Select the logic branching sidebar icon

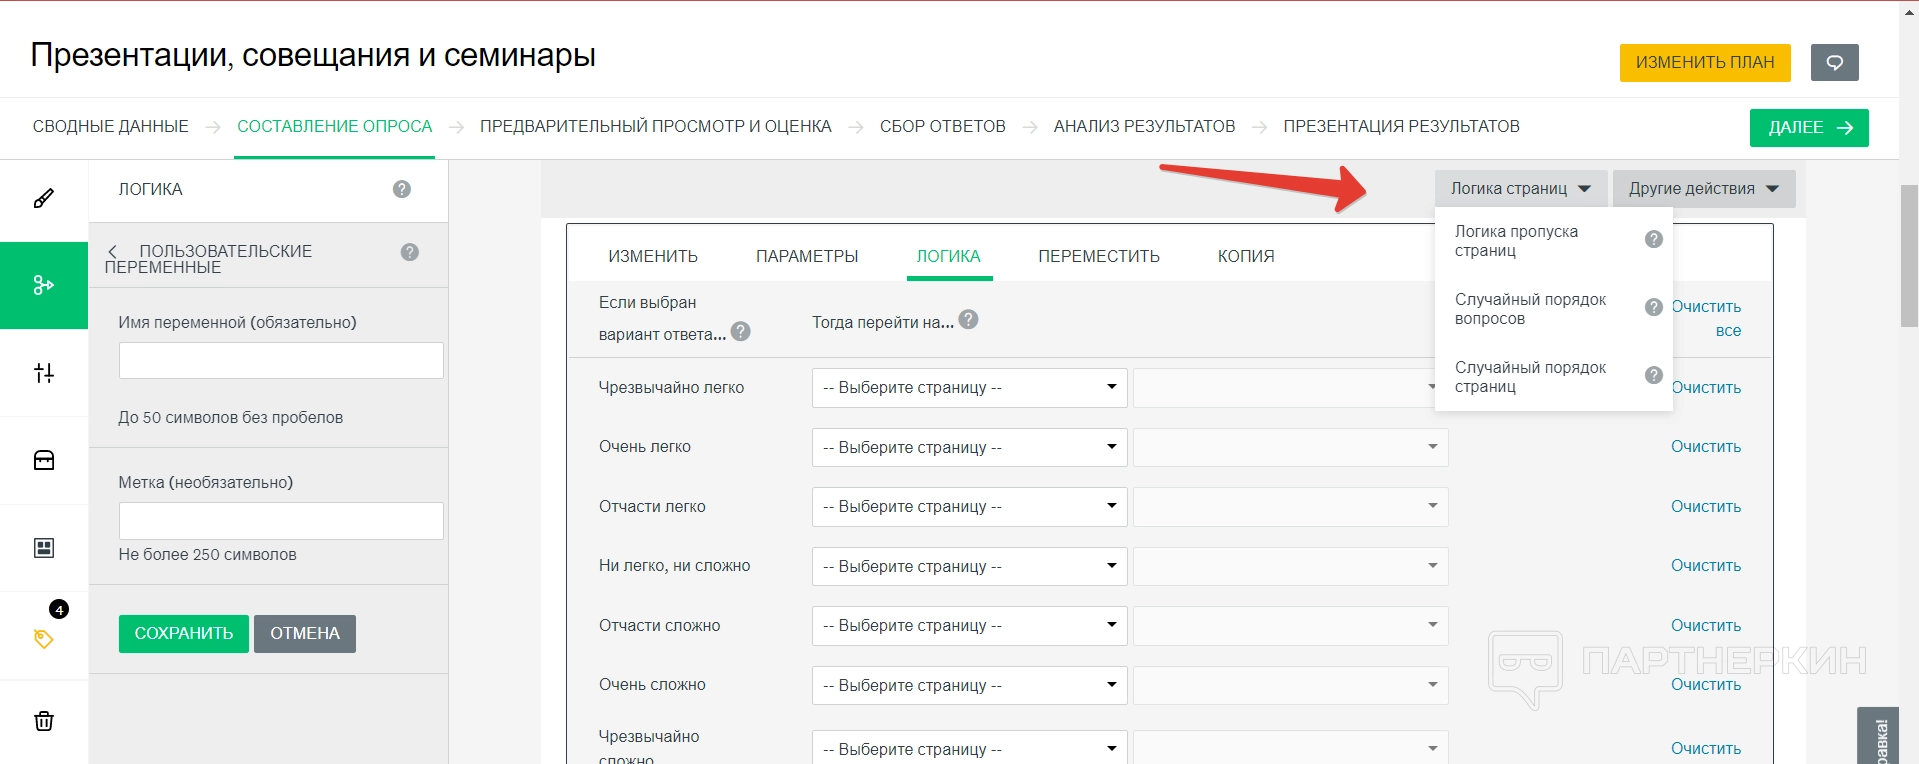pos(44,285)
